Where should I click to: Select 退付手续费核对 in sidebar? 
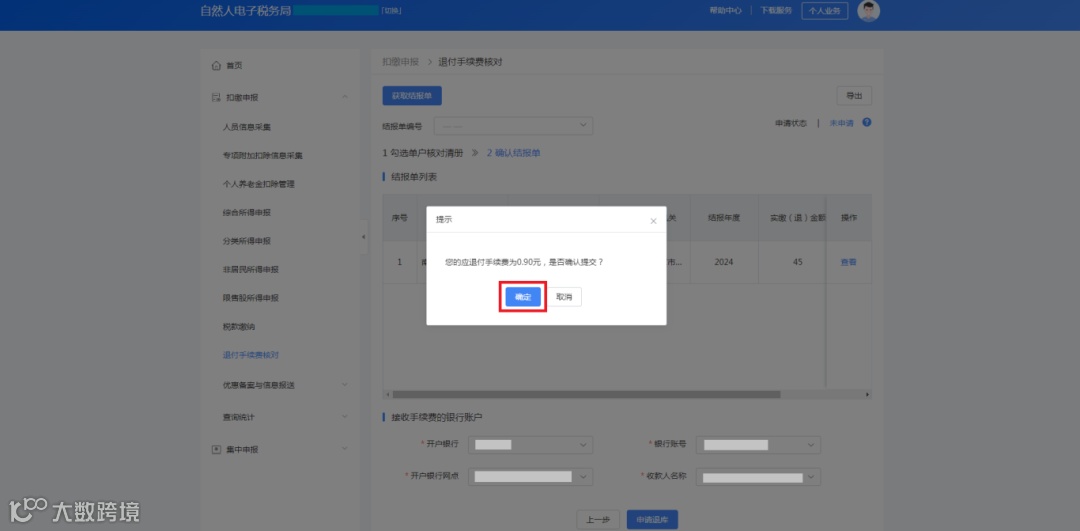(251, 355)
